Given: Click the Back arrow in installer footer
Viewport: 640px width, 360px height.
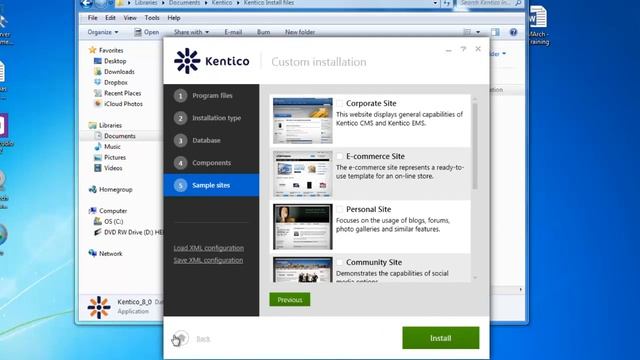Looking at the screenshot, I should 181,338.
